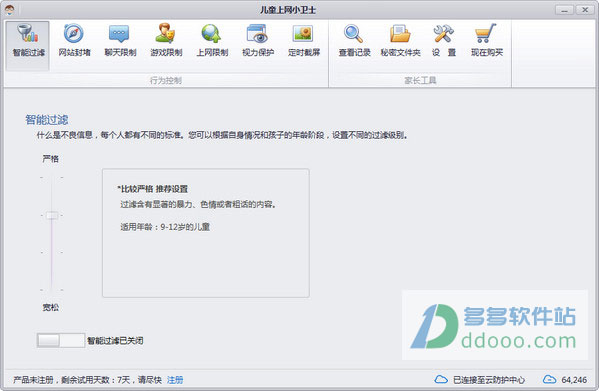Click the 产品未注册 trial status text
Image resolution: width=599 pixels, height=391 pixels.
(87, 380)
